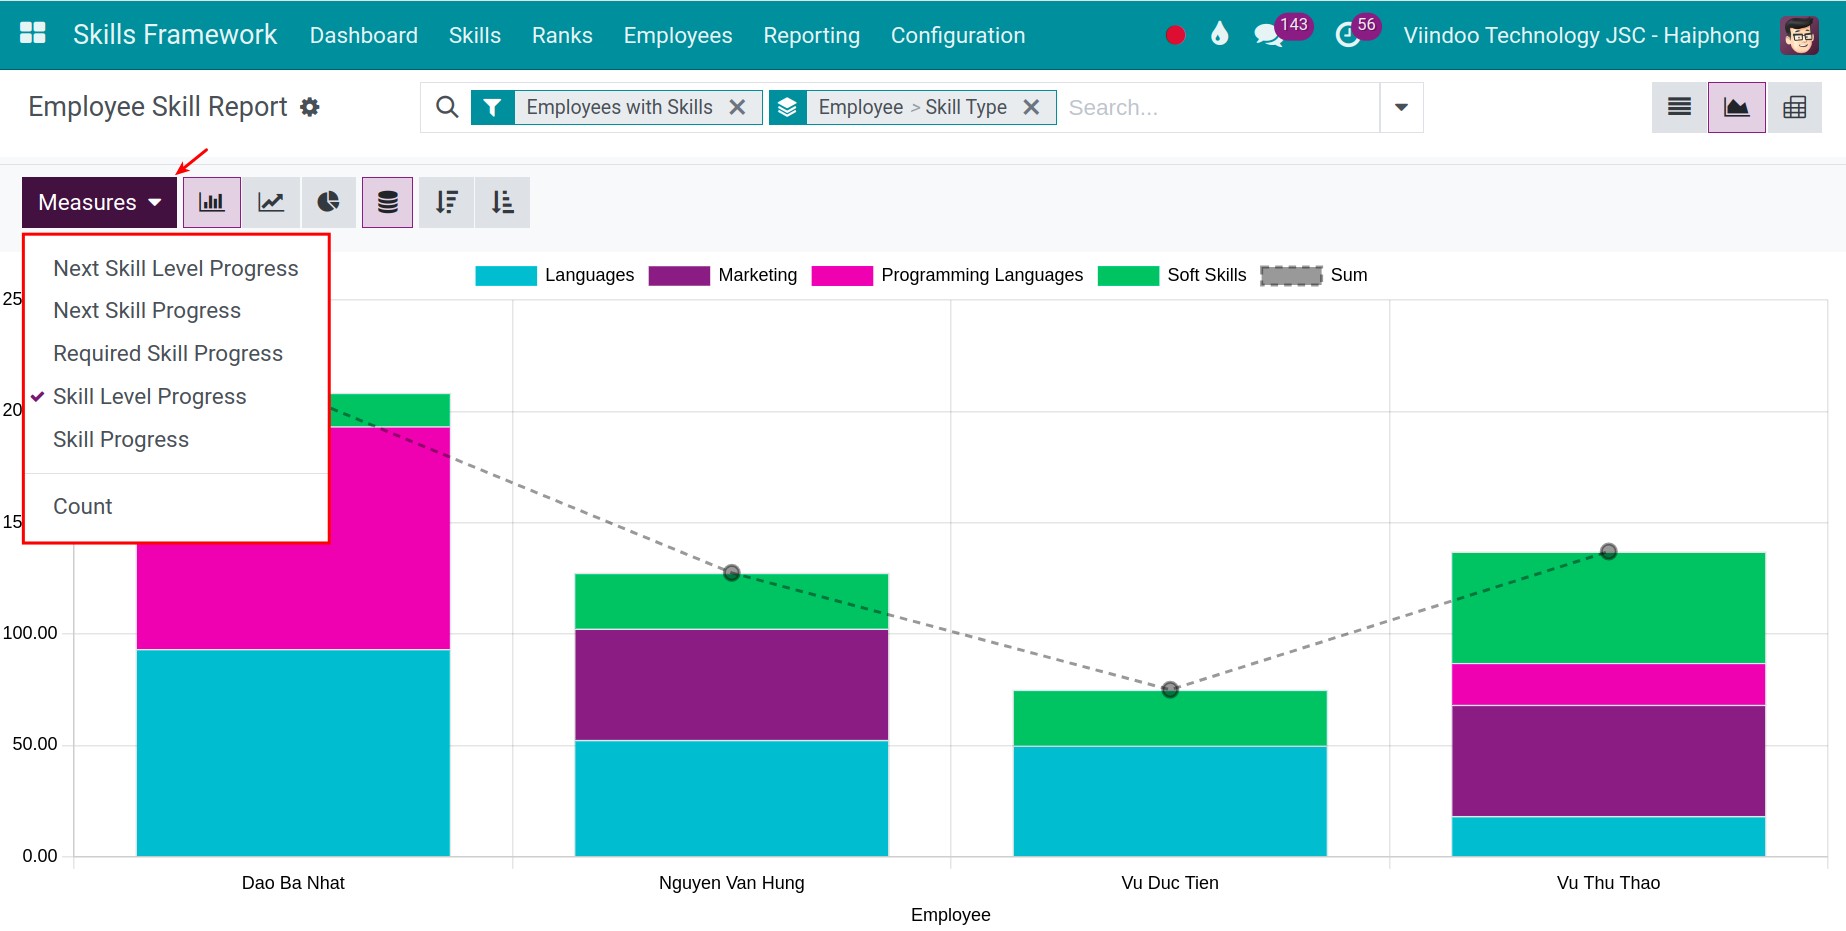Expand search options dropdown arrow
Screen dimensions: 1846x931
1401,107
